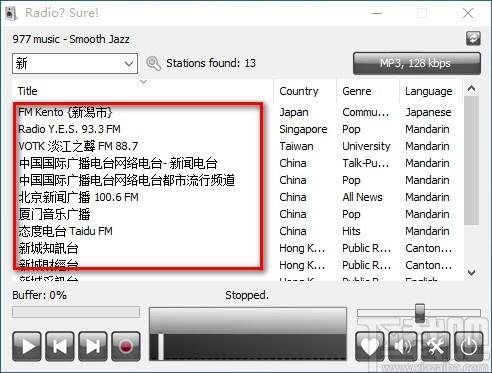The height and width of the screenshot is (373, 492).
Task: Click the Hits genre cell
Action: click(x=351, y=231)
